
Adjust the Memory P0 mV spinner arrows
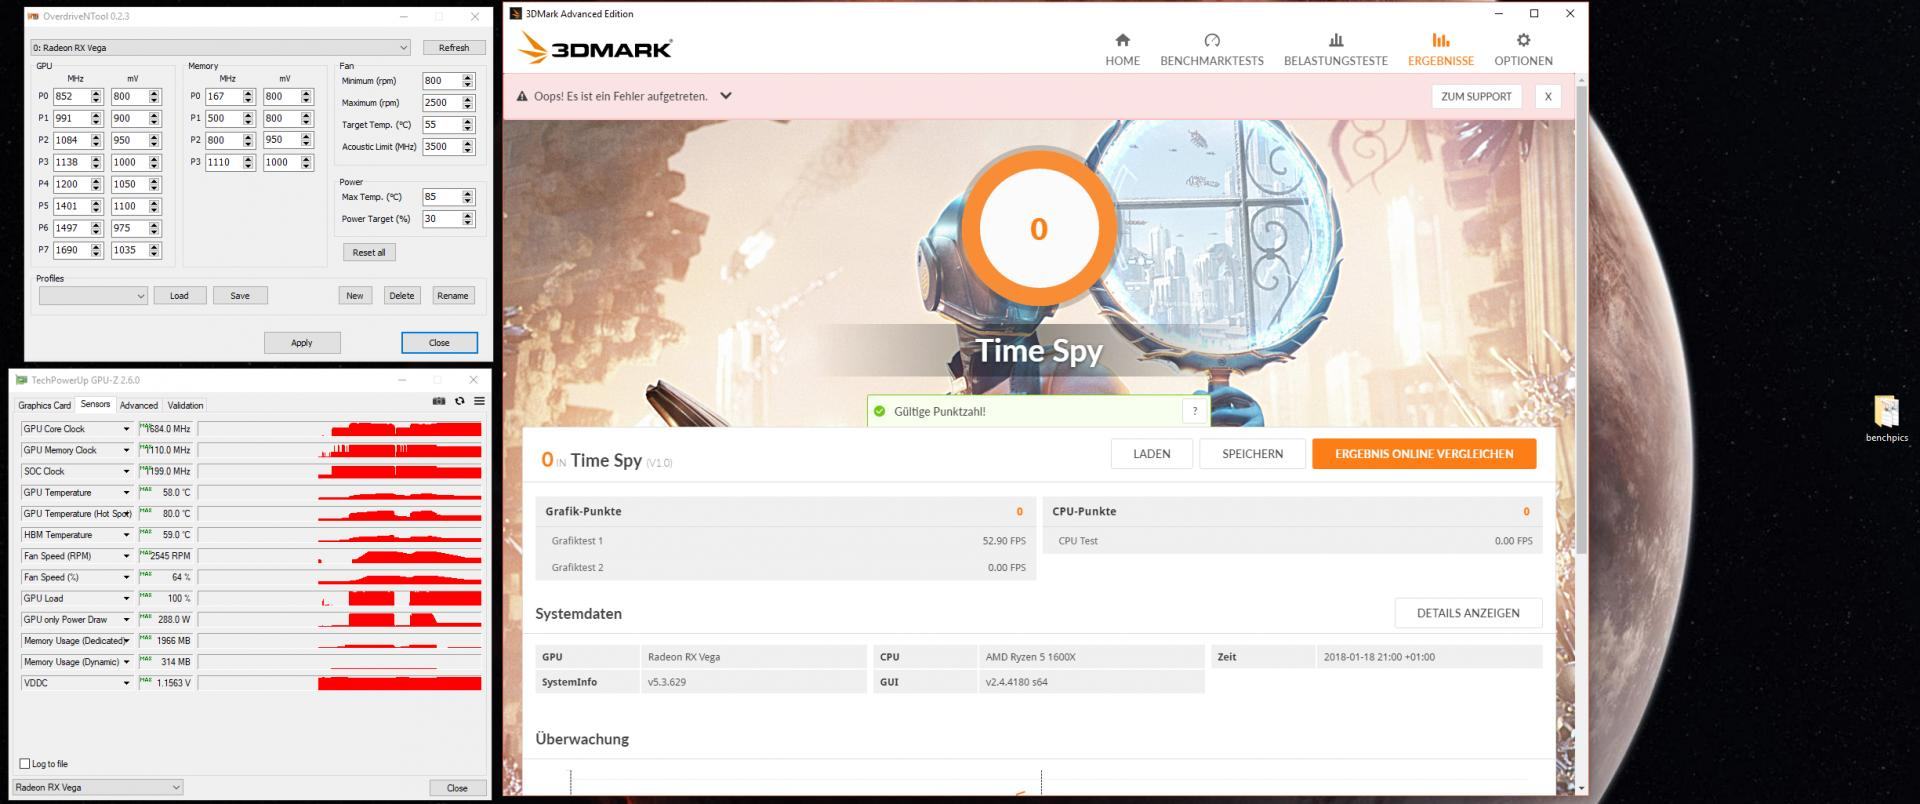point(306,97)
